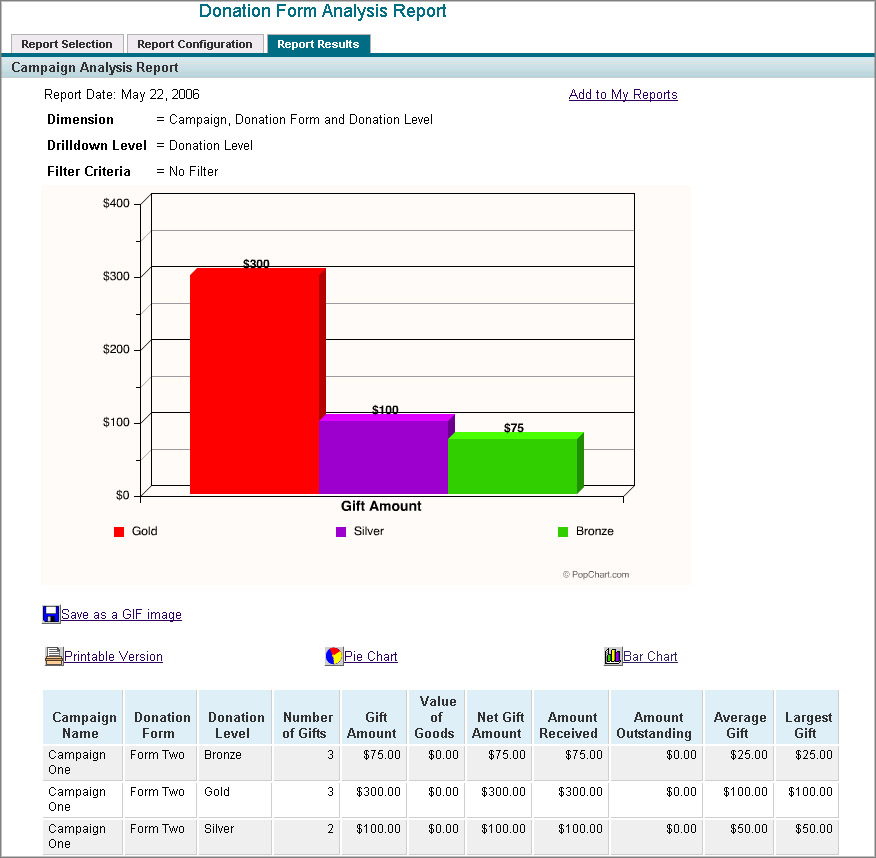Select the Report Results tab
This screenshot has width=876, height=858.
click(x=318, y=44)
